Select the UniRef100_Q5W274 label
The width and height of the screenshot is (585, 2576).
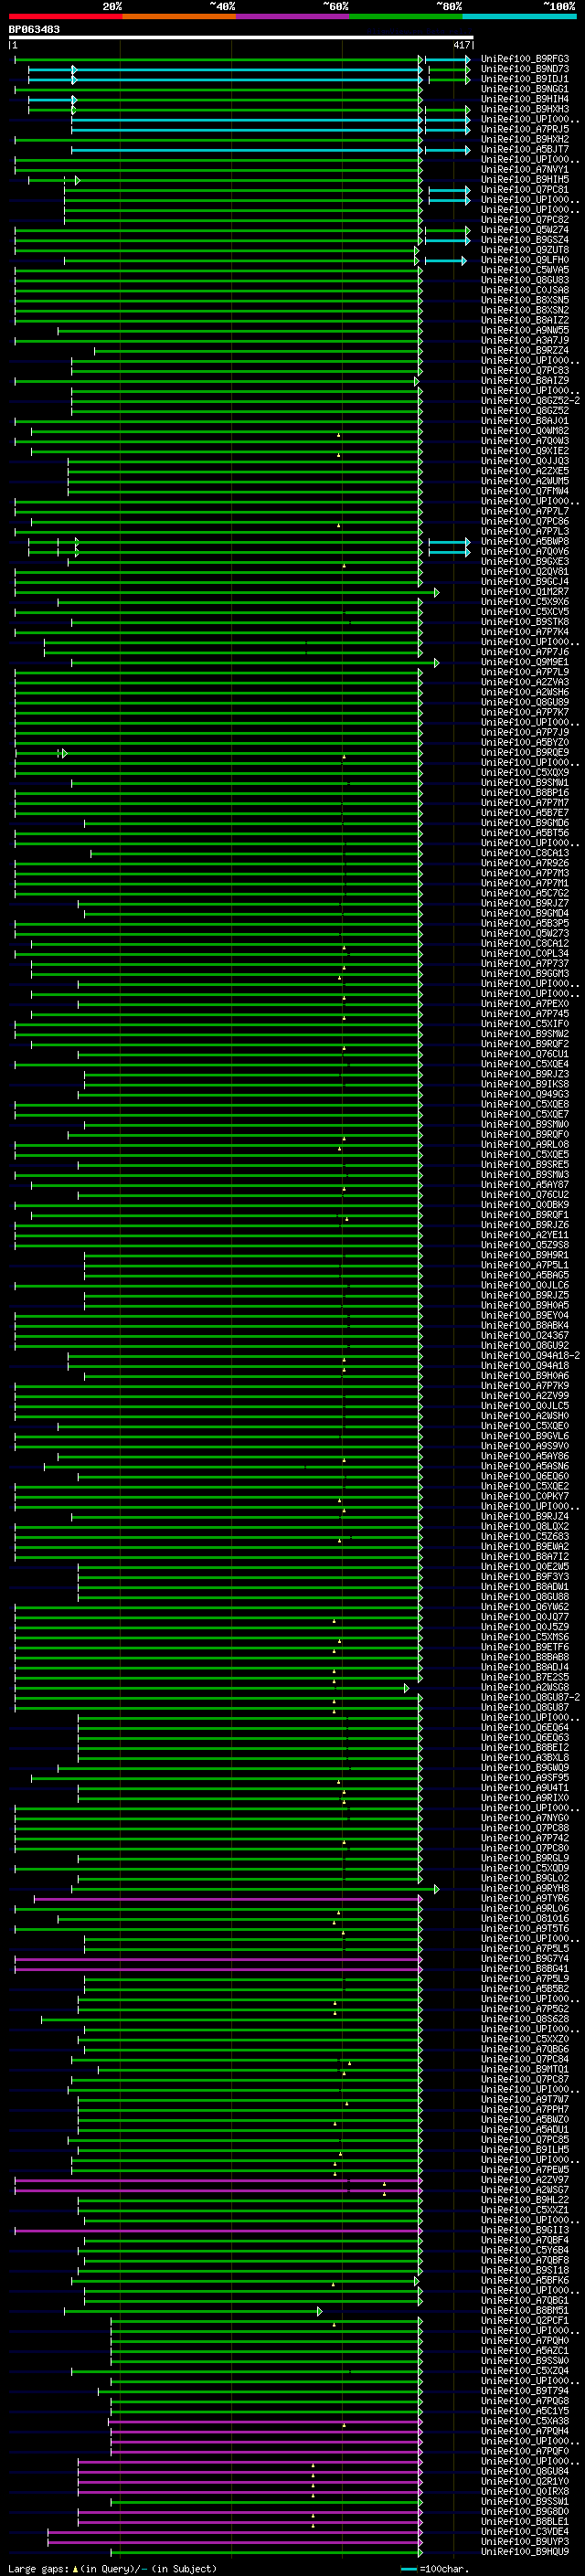525,230
